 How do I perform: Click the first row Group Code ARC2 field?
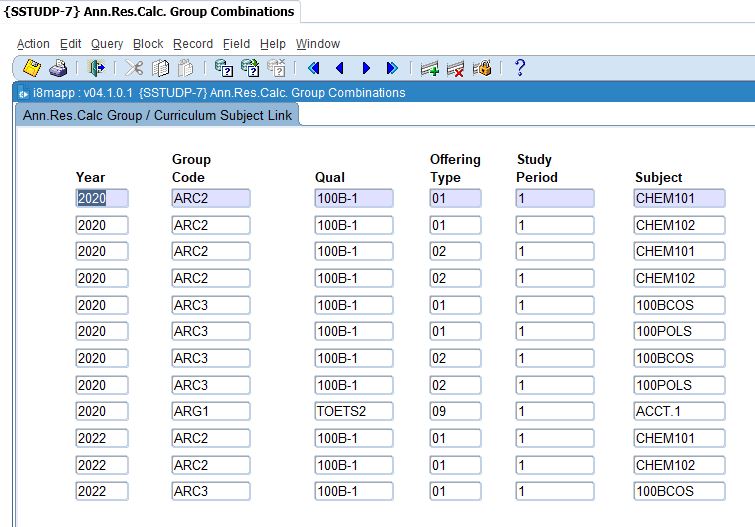210,198
